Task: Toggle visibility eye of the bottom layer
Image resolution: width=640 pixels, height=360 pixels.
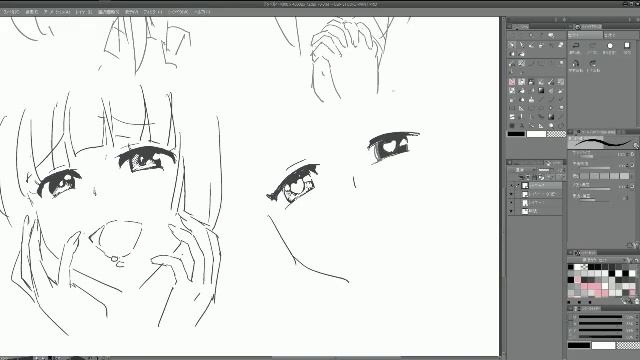Action: 511,211
